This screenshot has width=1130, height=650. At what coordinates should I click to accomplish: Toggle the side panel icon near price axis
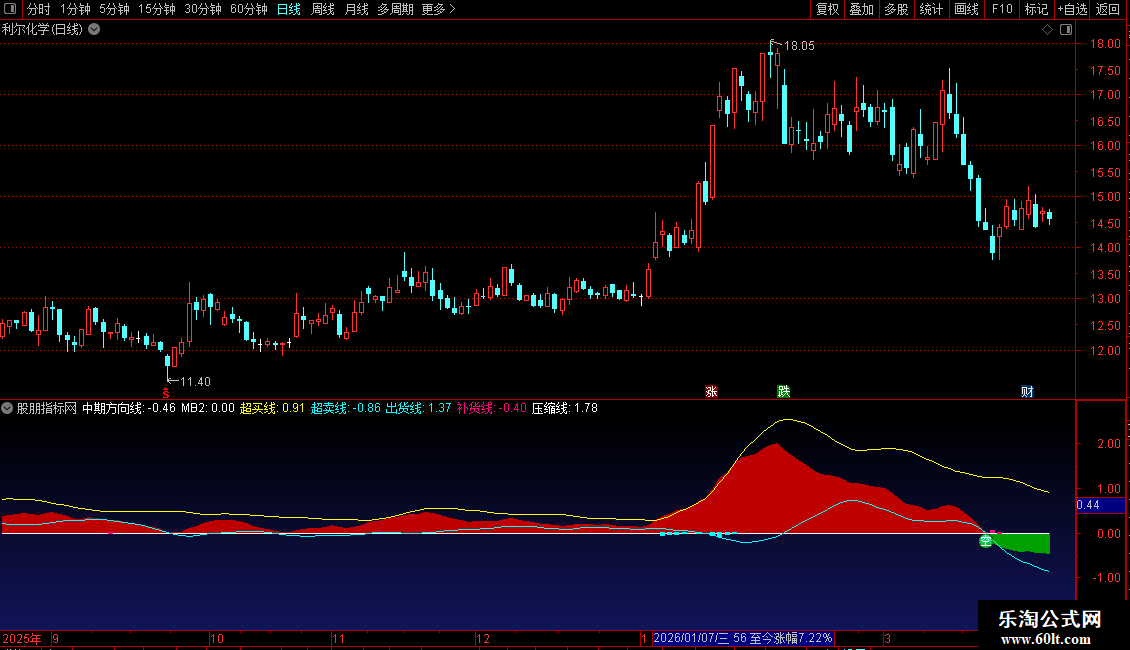1066,30
